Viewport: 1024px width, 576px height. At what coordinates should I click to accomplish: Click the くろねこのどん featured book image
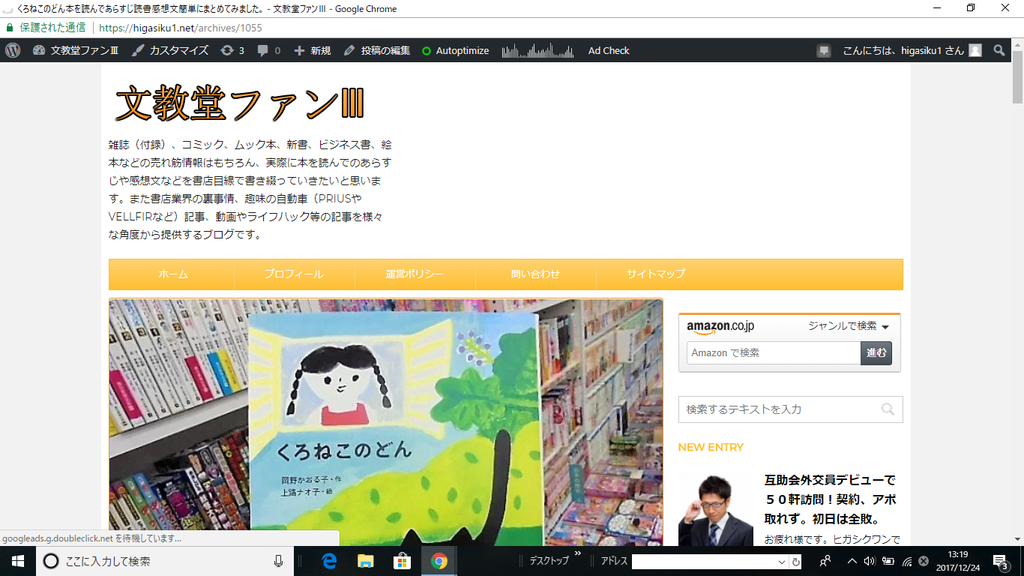tap(386, 422)
